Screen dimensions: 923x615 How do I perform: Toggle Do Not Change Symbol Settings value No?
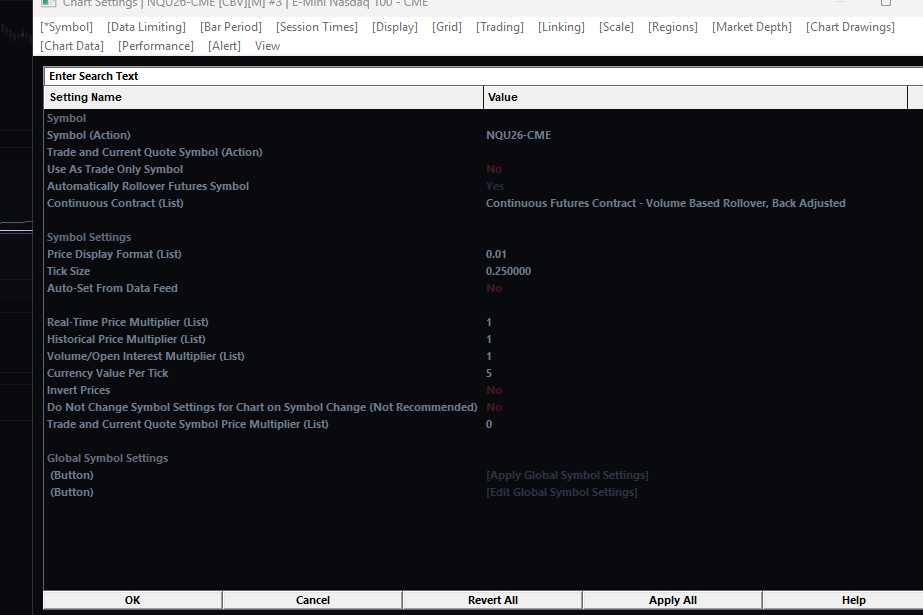(494, 407)
